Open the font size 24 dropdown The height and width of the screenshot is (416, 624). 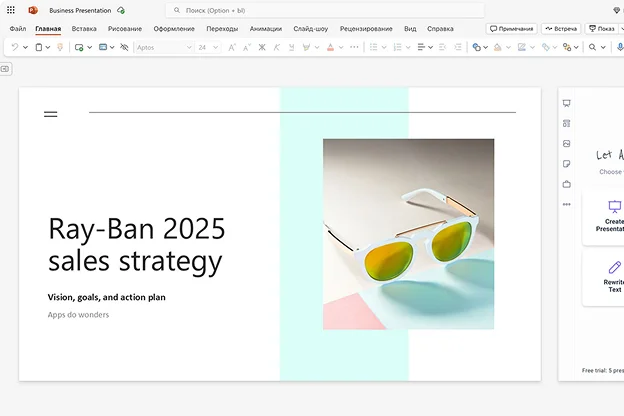(208, 47)
